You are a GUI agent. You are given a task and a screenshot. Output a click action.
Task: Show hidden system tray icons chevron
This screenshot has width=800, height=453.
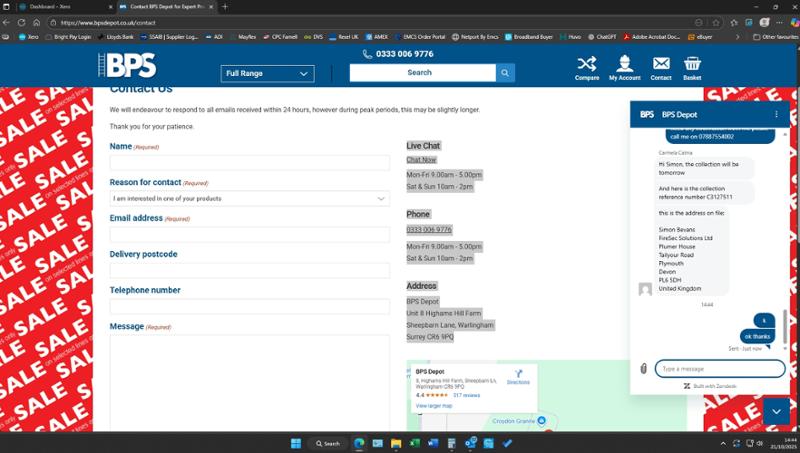click(x=722, y=443)
